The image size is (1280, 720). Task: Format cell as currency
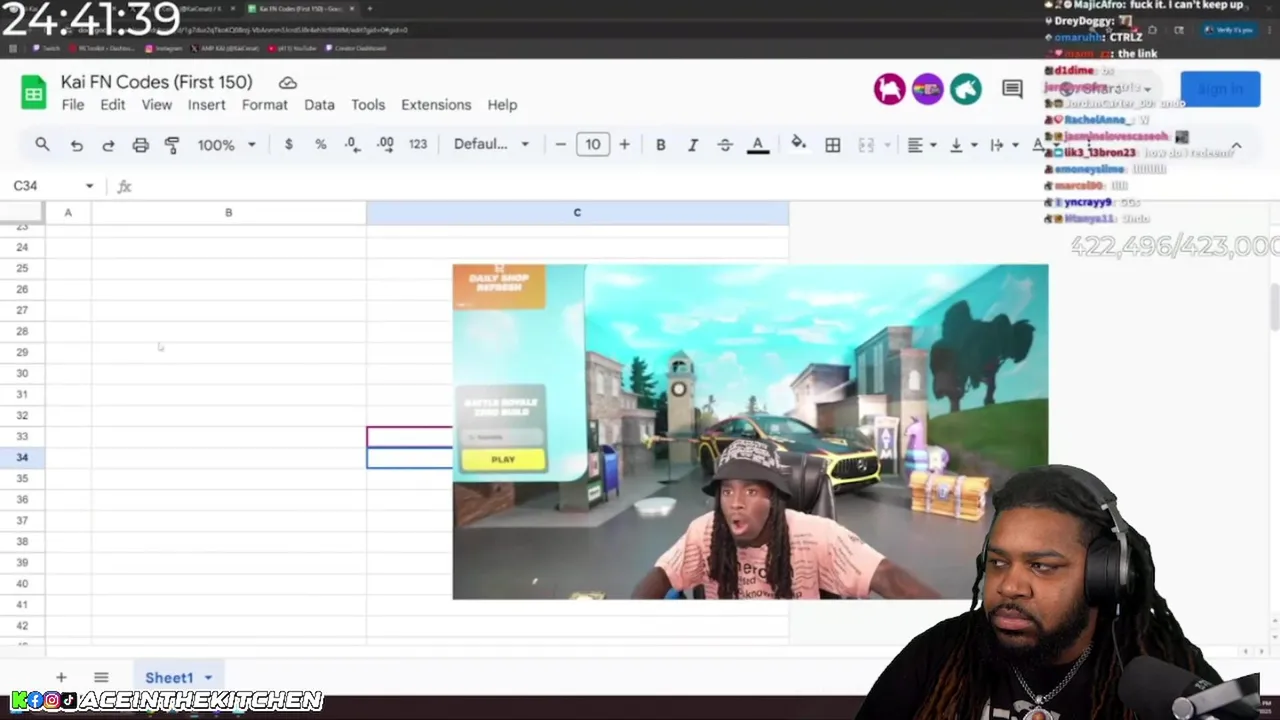(288, 144)
